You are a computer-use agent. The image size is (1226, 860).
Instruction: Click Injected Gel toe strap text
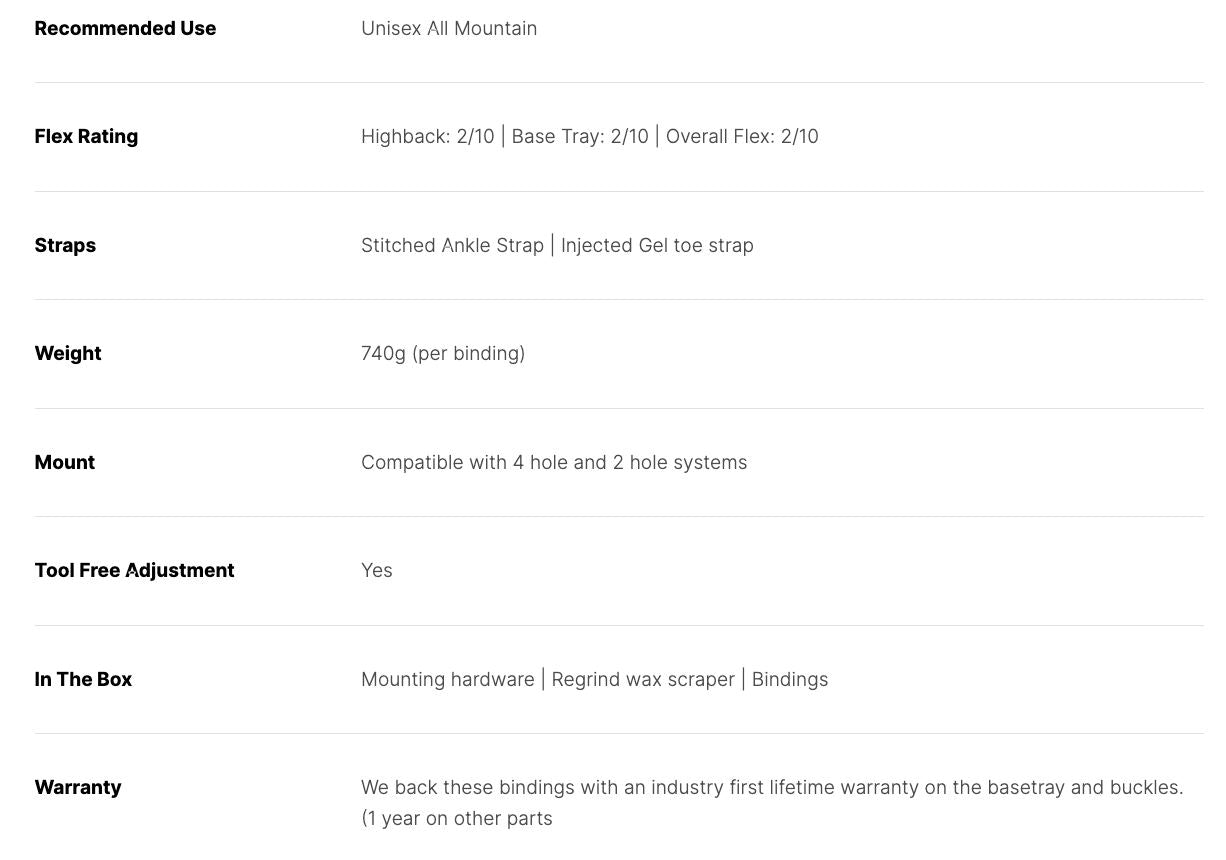657,245
